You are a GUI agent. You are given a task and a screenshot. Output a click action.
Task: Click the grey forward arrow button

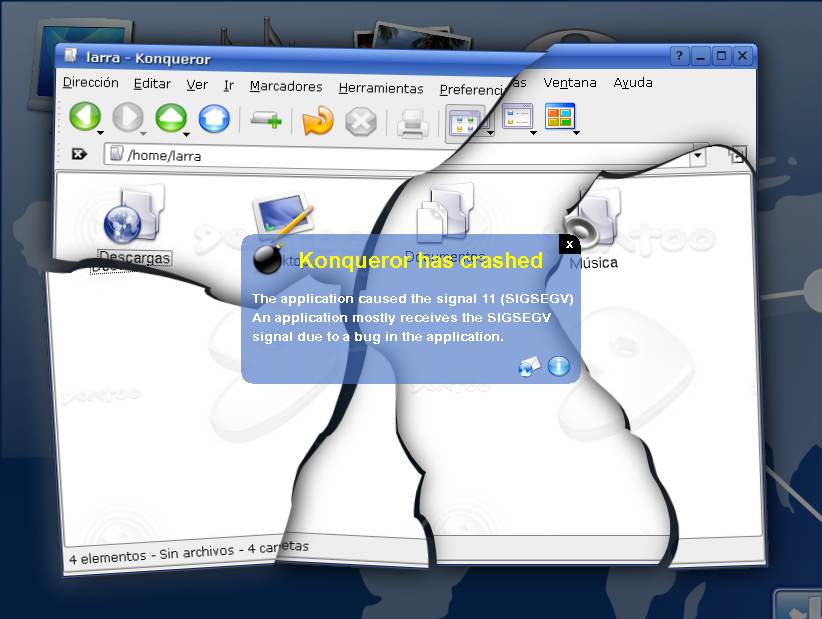tap(127, 116)
